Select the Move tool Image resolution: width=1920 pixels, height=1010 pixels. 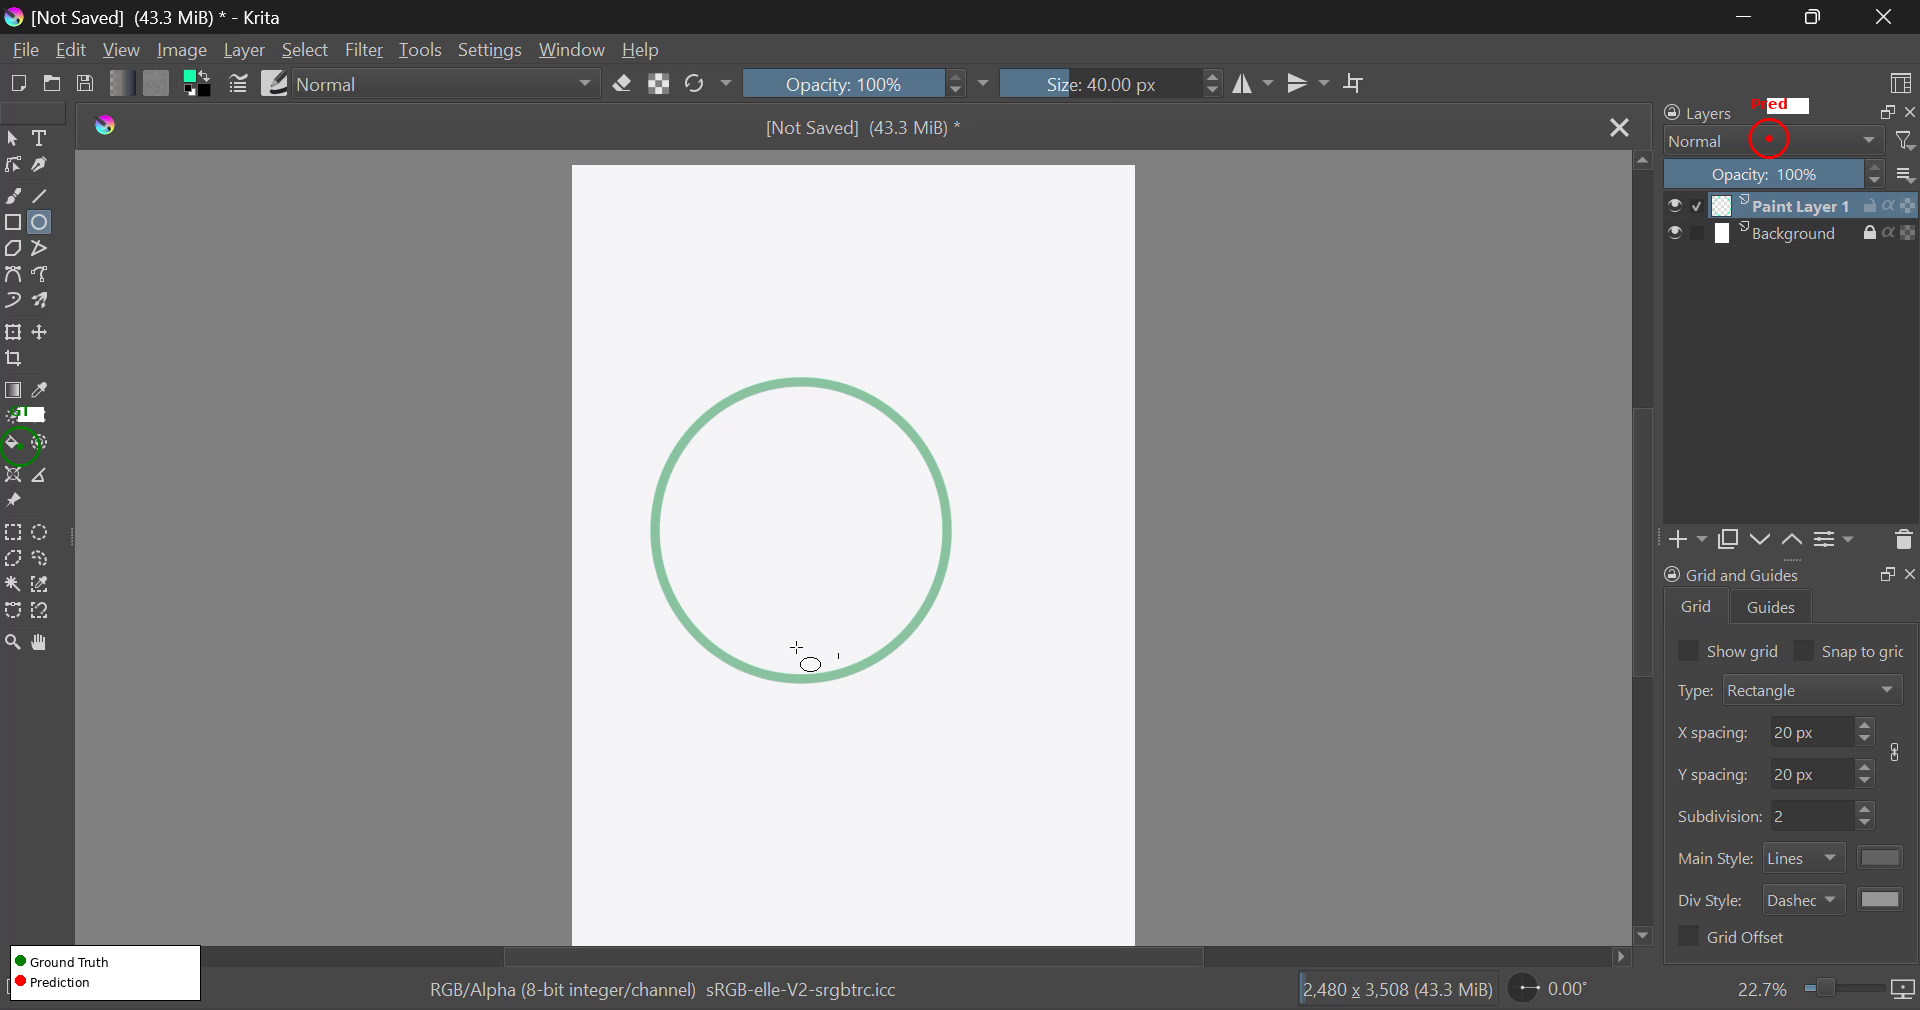[39, 334]
